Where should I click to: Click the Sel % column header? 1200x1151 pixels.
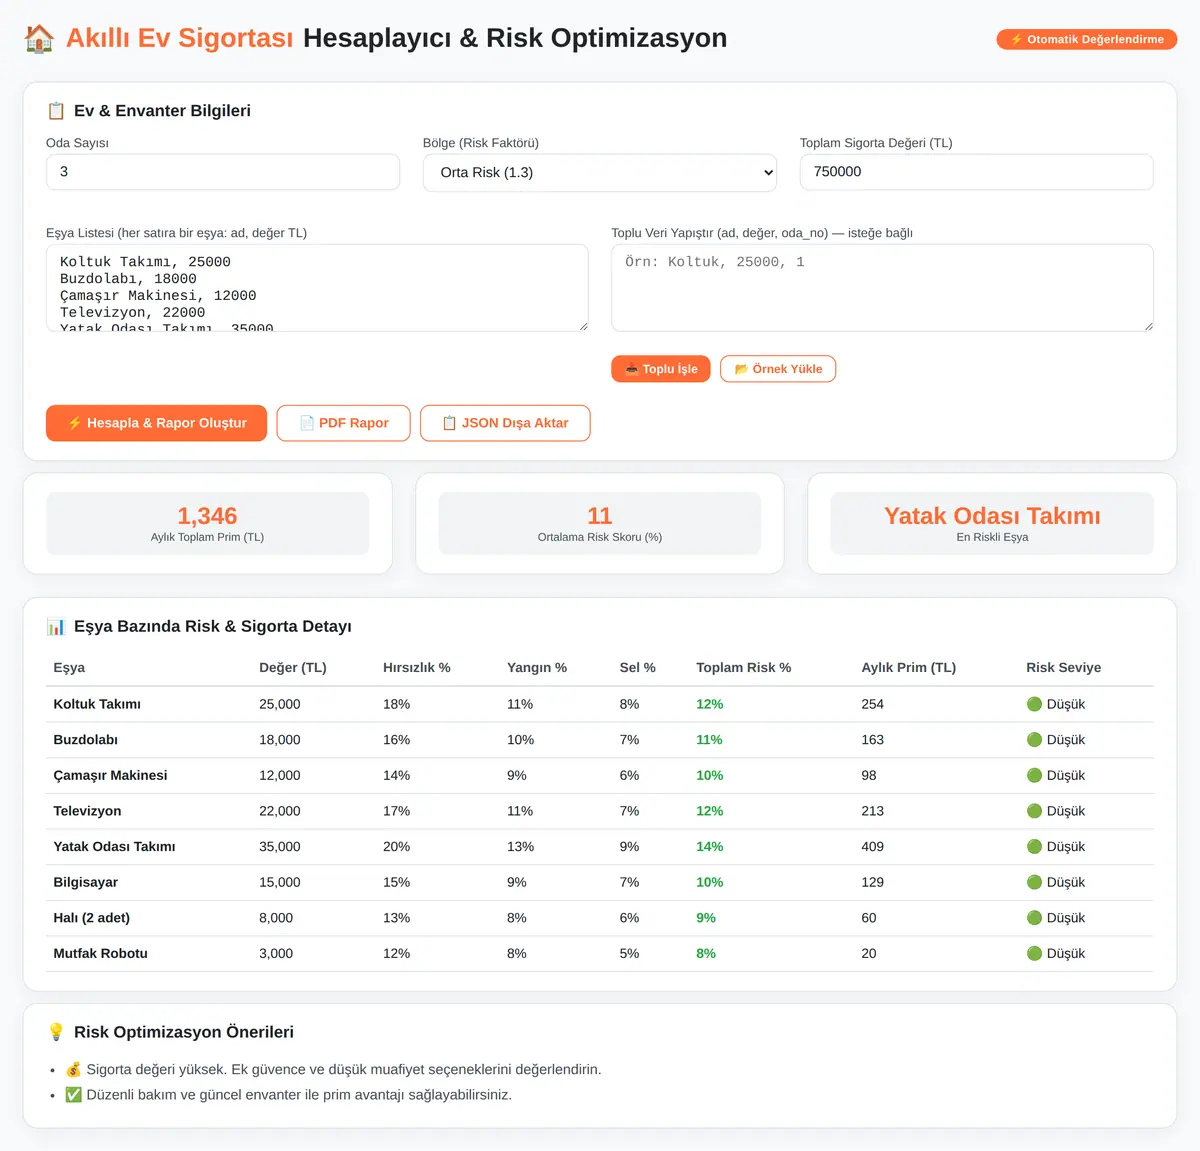[x=638, y=668]
